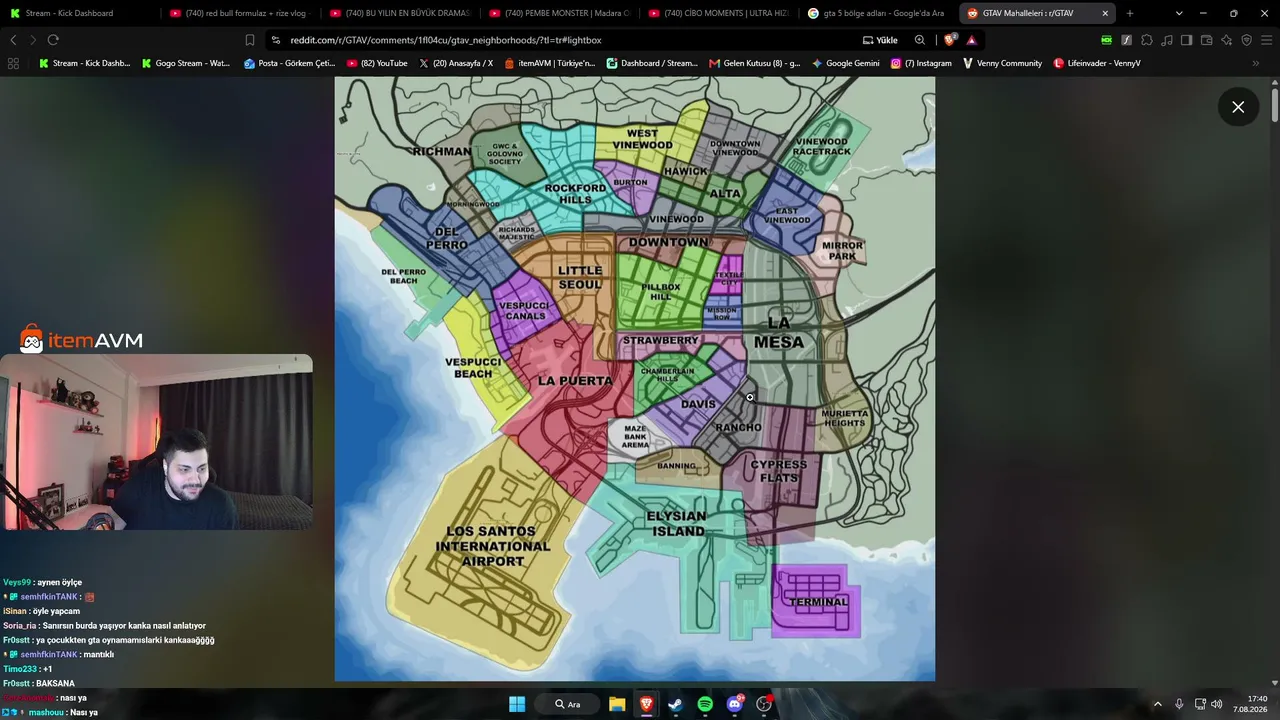
Task: Close the GTAV Mahalleleri tab
Action: 1105,13
